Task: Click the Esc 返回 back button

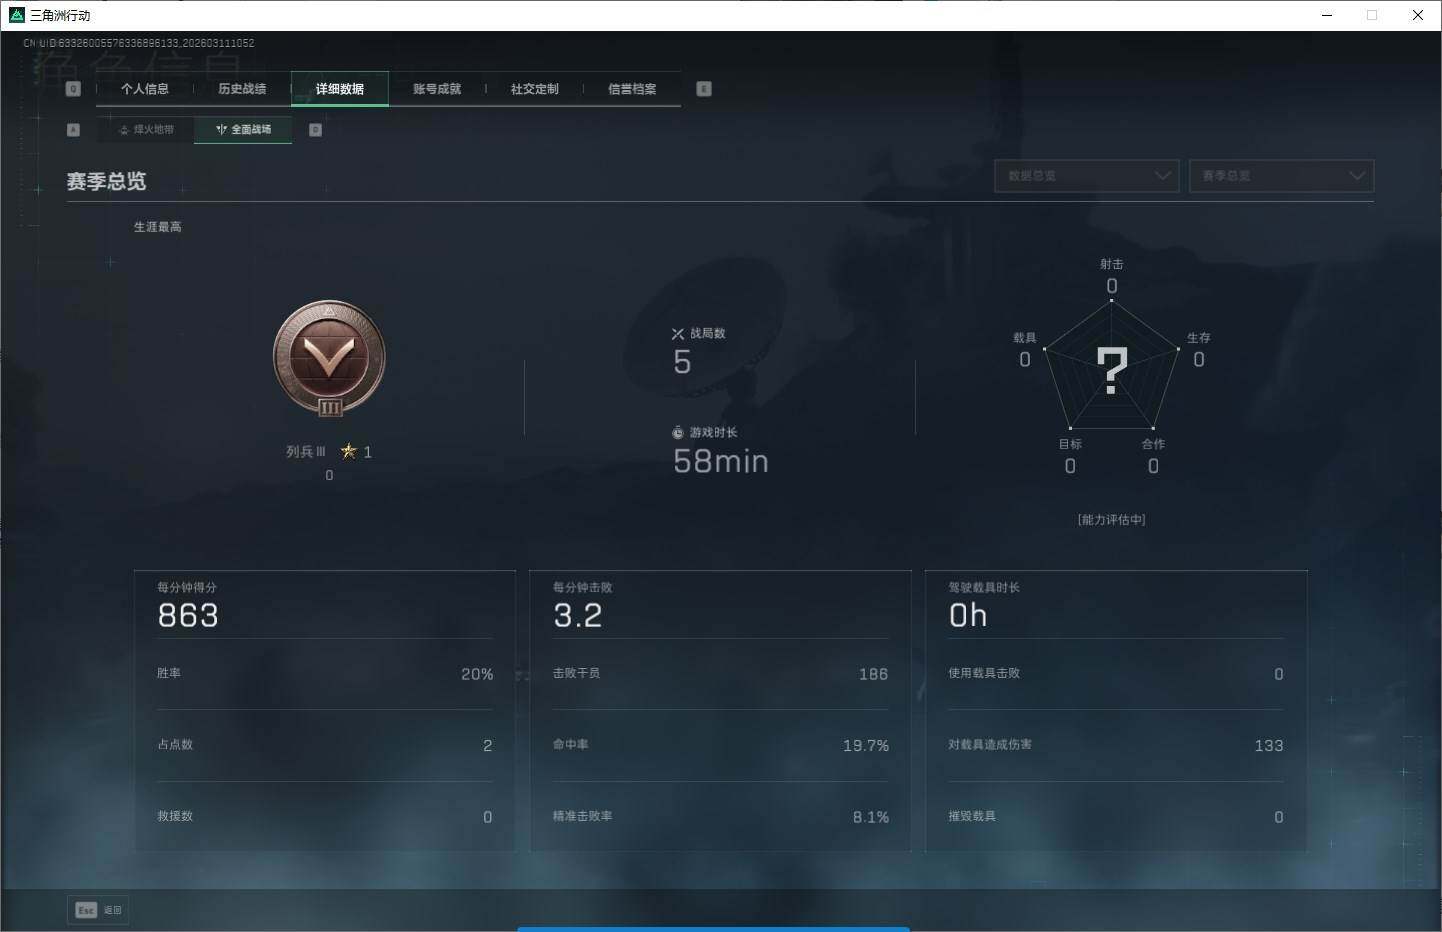Action: [98, 910]
